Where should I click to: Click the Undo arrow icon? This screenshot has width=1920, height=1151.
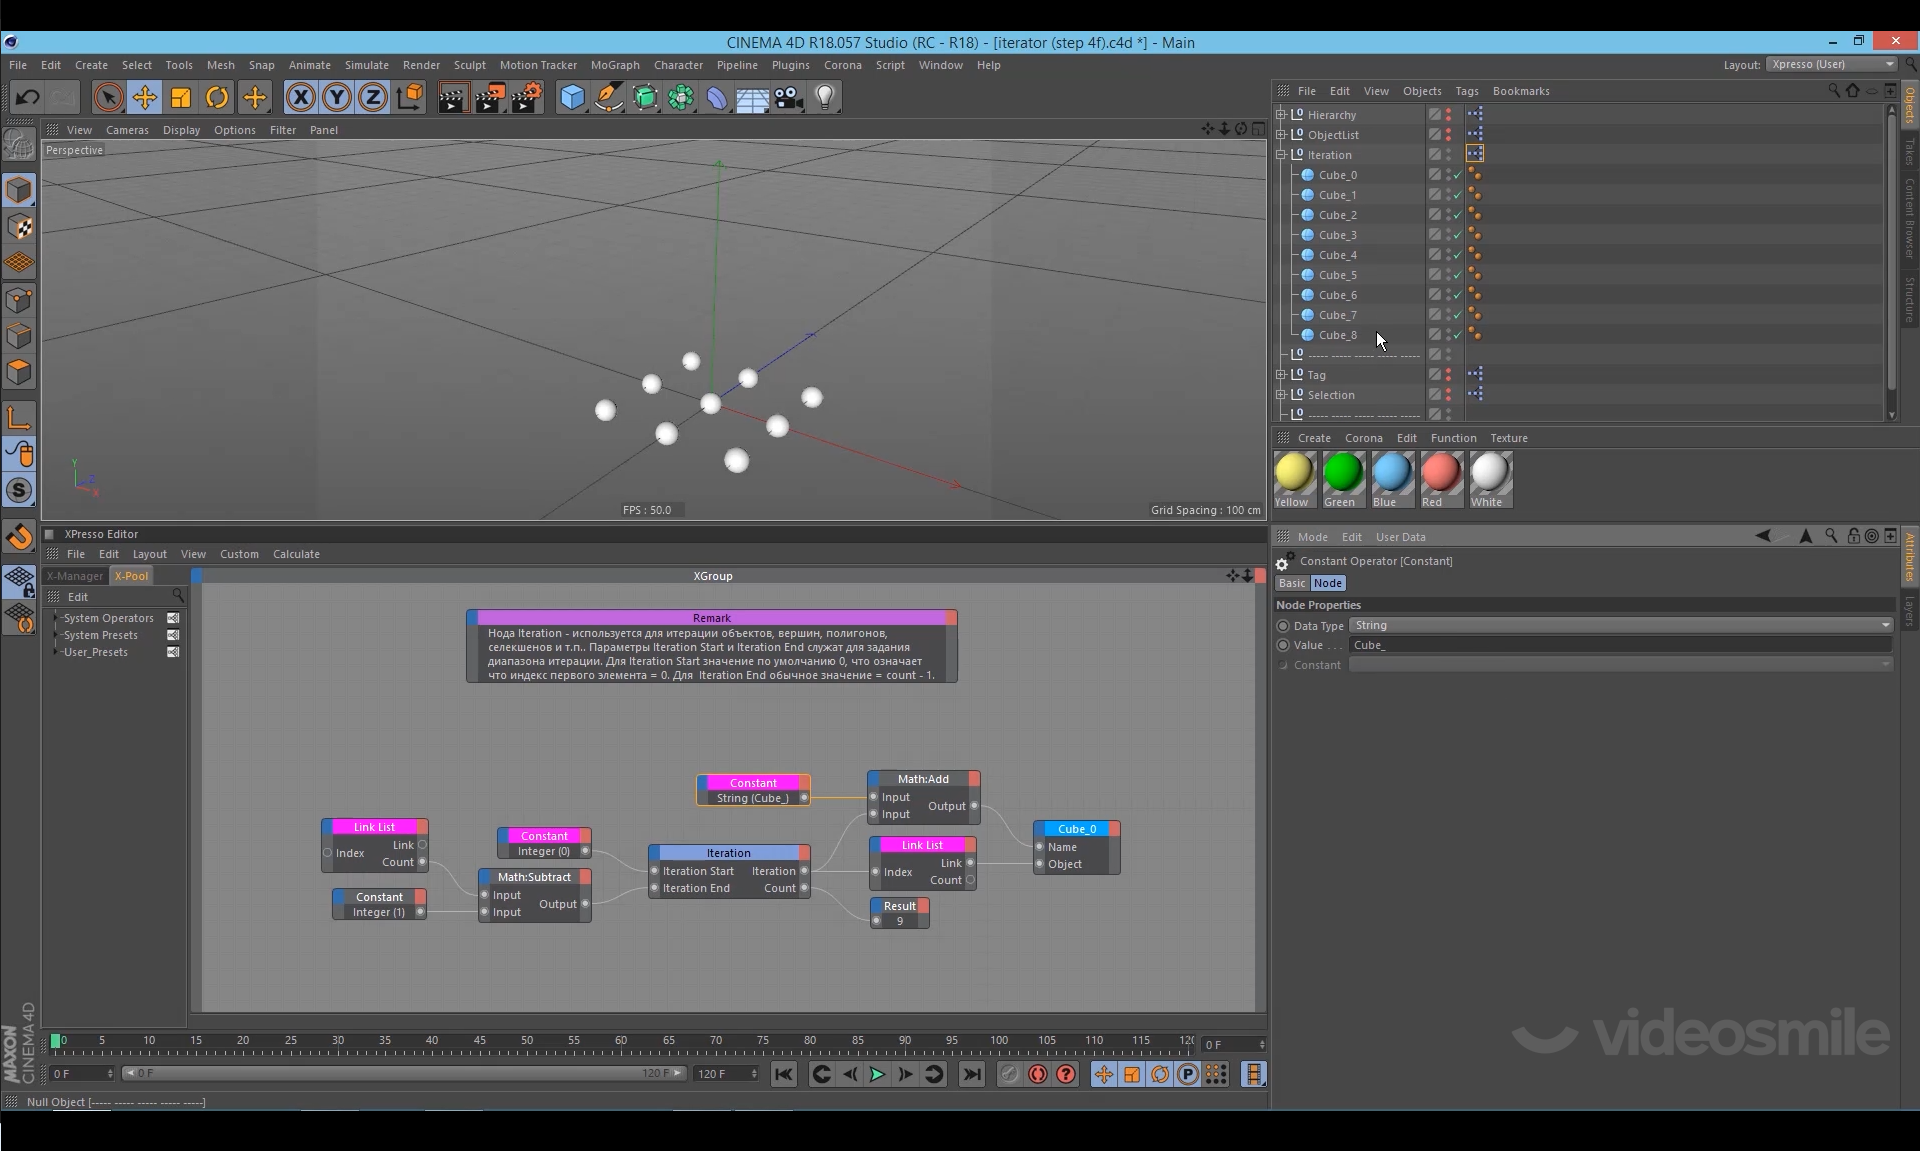(27, 97)
